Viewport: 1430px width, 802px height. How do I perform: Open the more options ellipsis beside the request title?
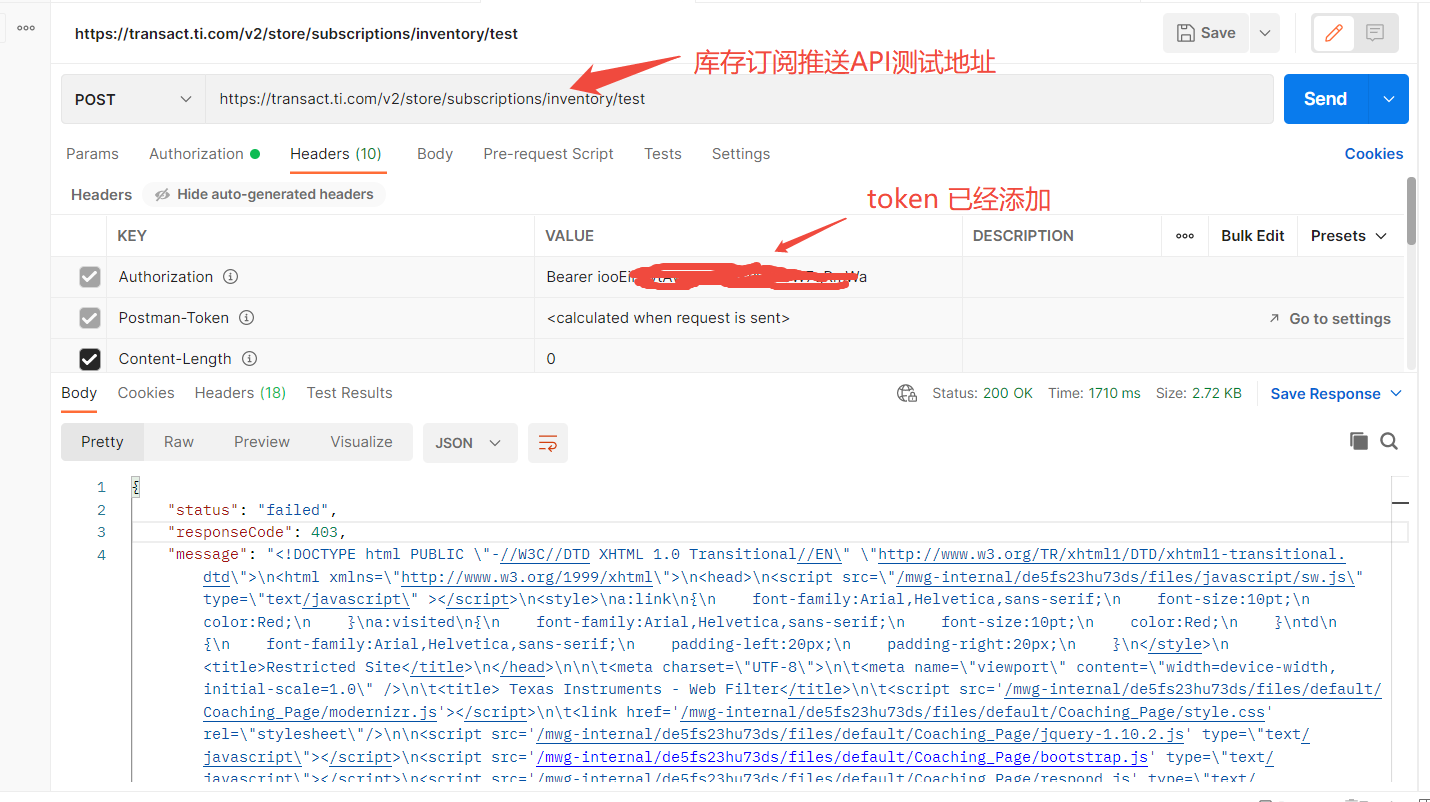click(26, 28)
